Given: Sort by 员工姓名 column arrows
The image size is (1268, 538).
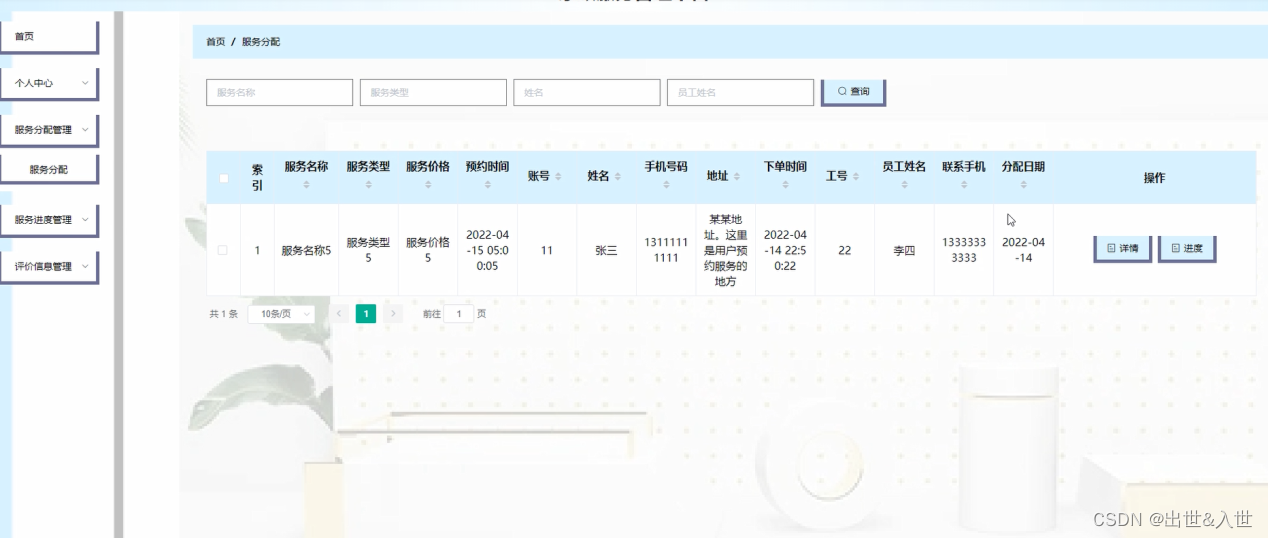Looking at the screenshot, I should click(x=904, y=185).
